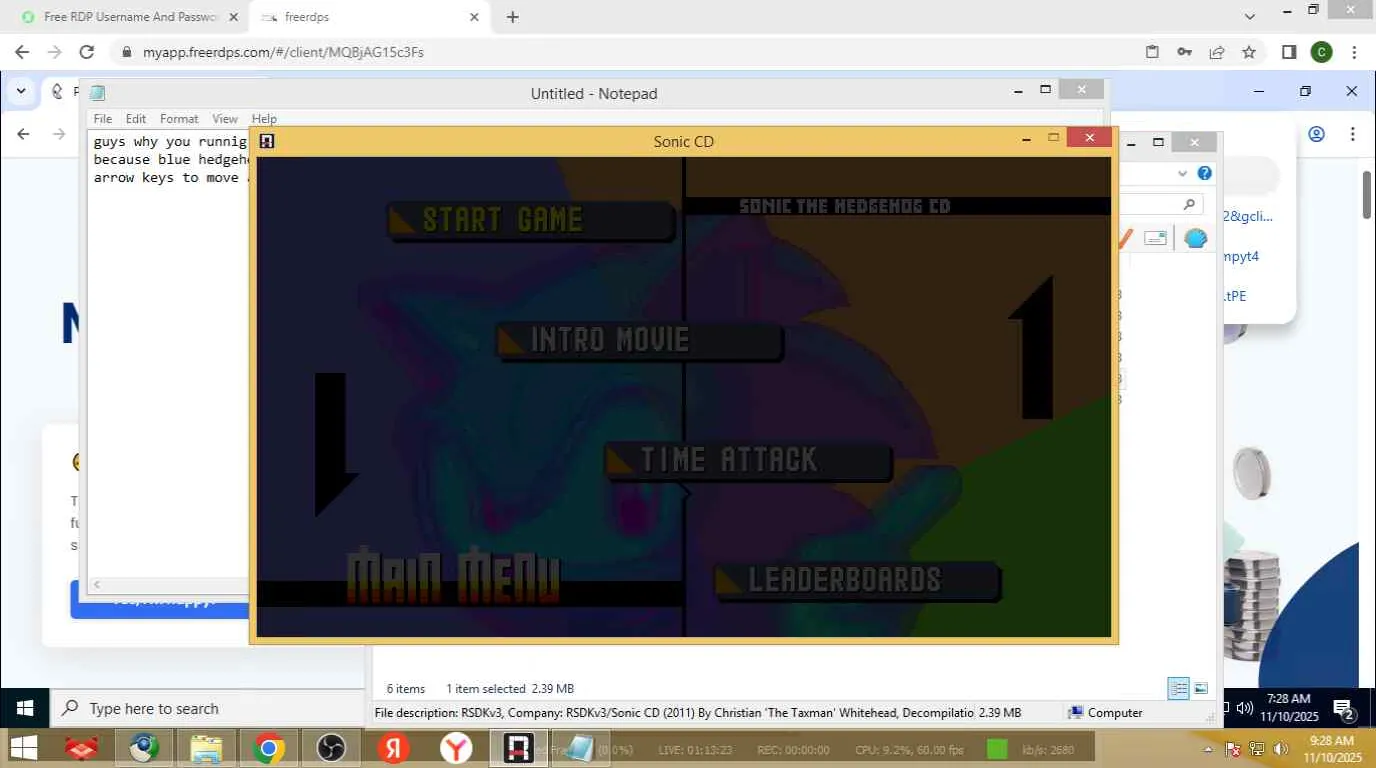Open a new browser tab
This screenshot has width=1376, height=768.
(x=513, y=17)
